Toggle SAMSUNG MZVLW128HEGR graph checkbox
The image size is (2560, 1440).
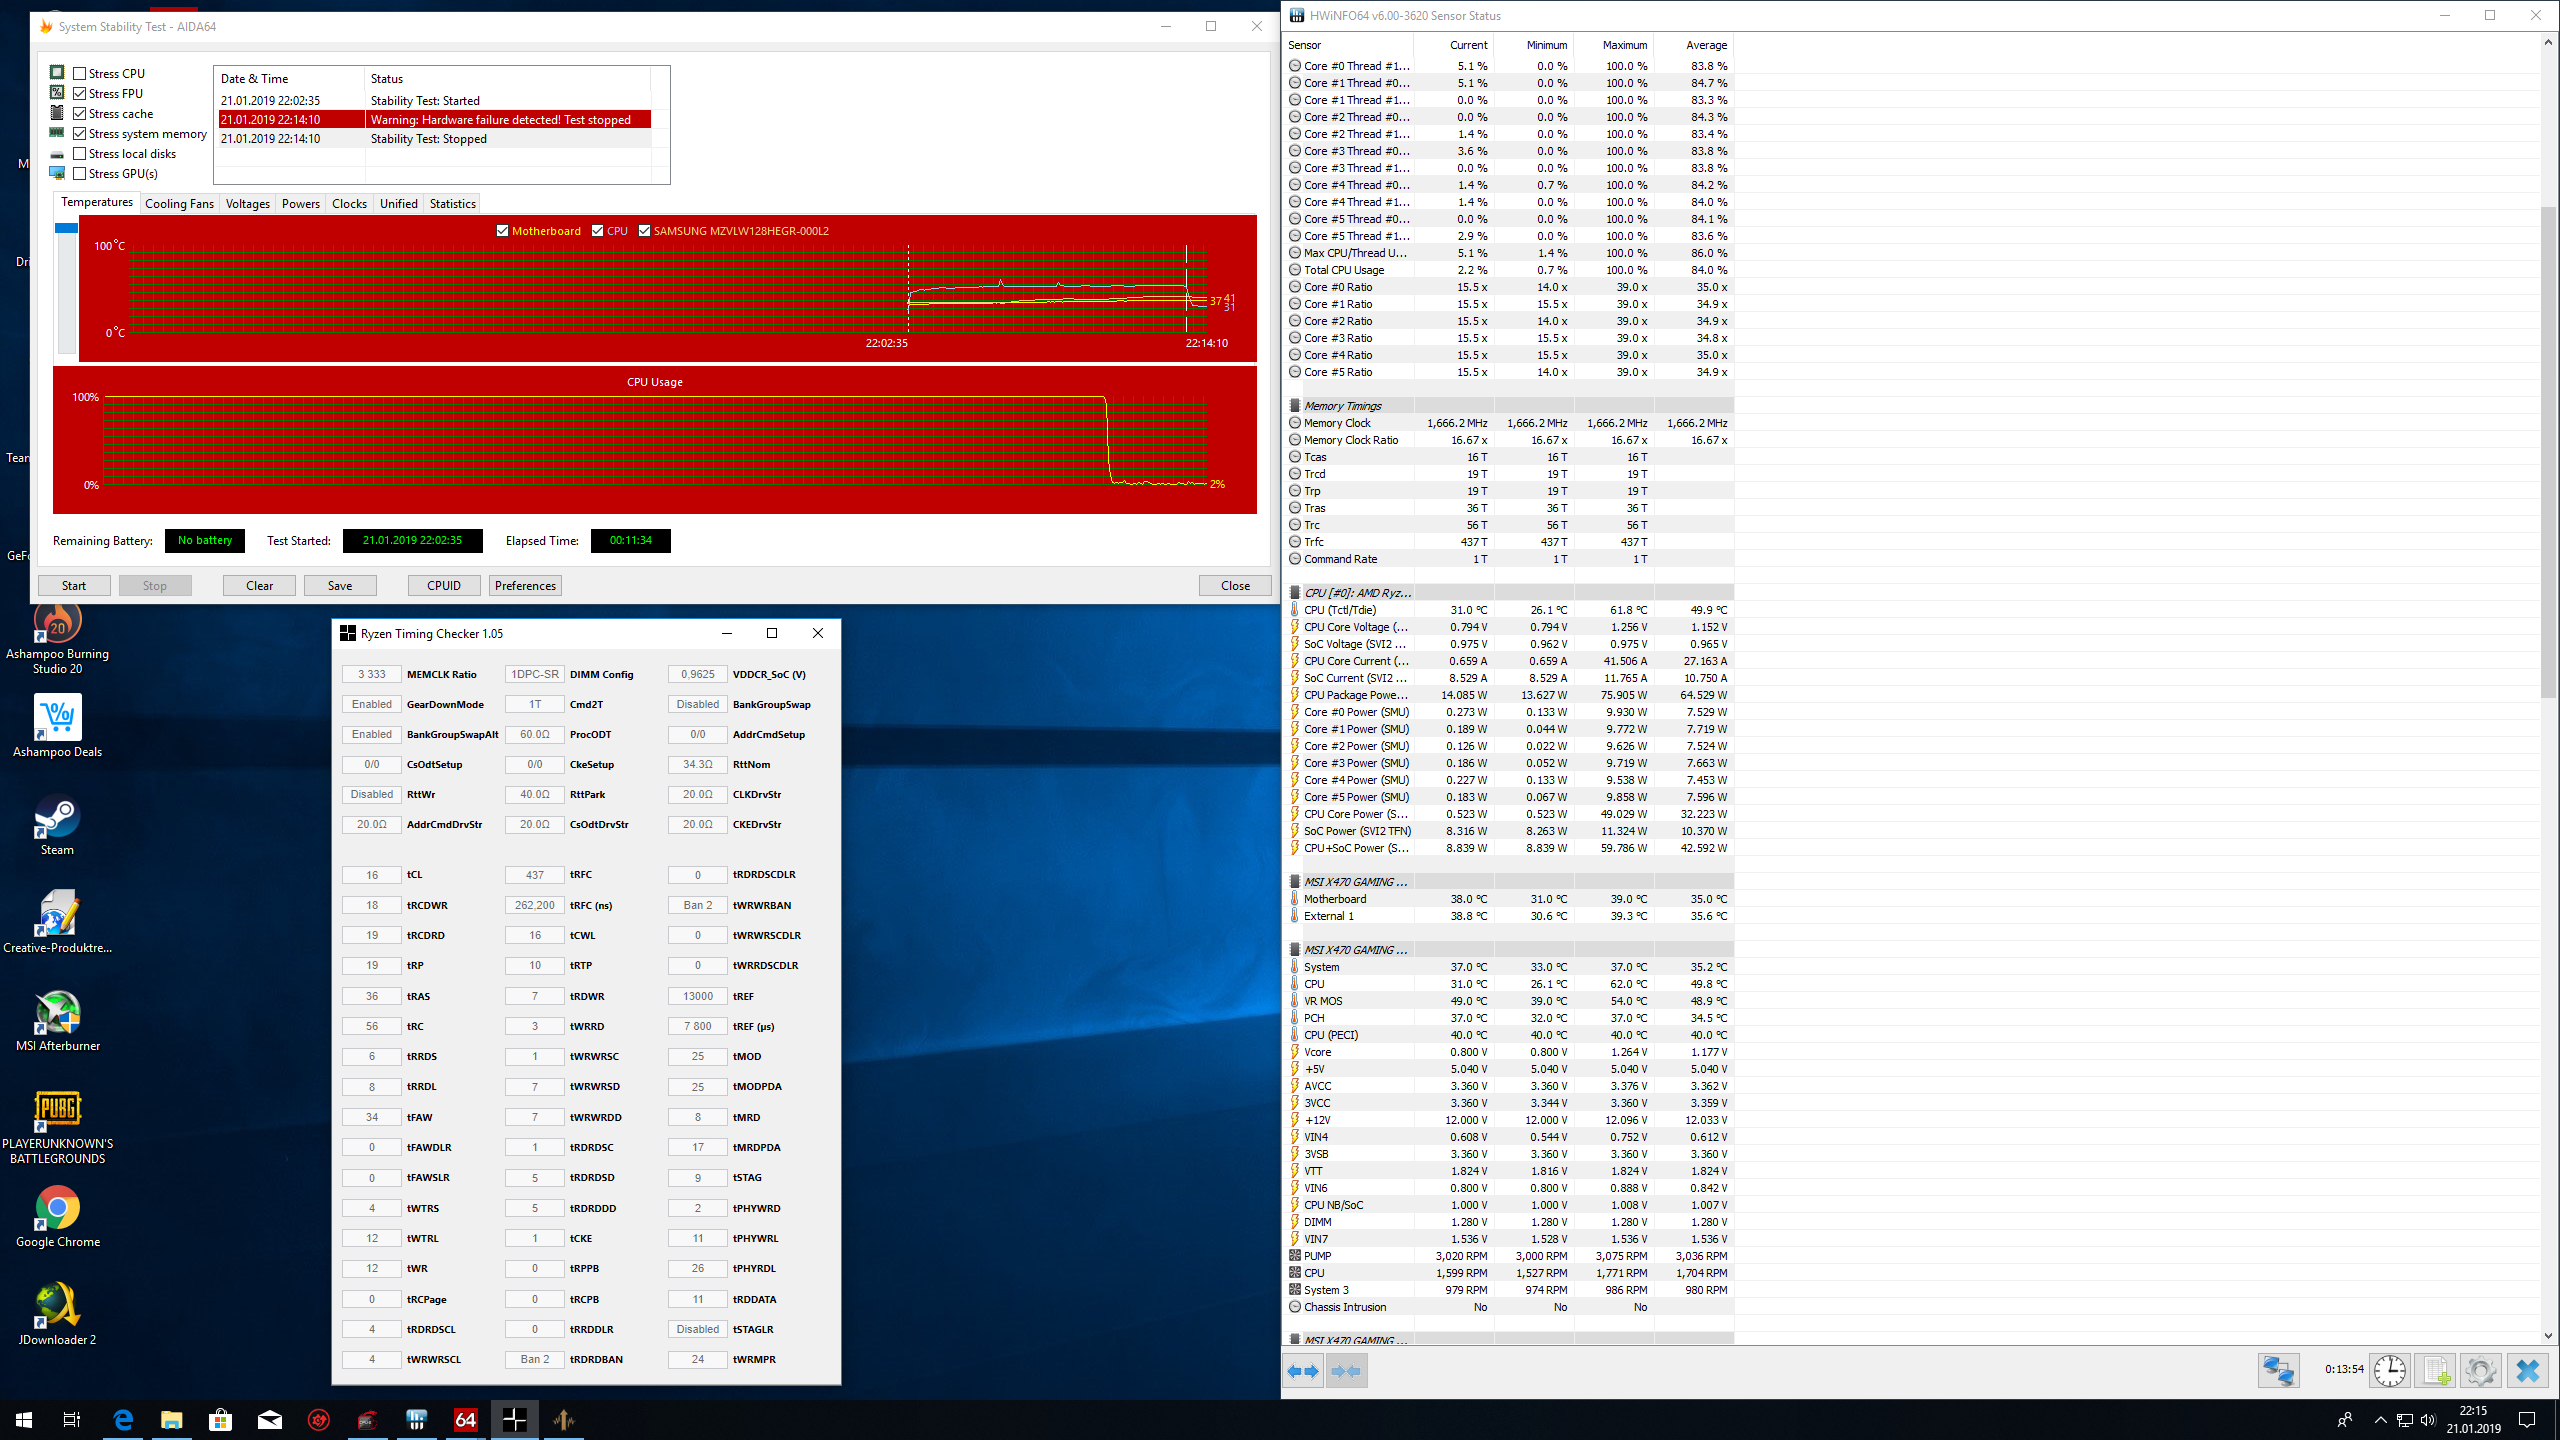[x=645, y=231]
